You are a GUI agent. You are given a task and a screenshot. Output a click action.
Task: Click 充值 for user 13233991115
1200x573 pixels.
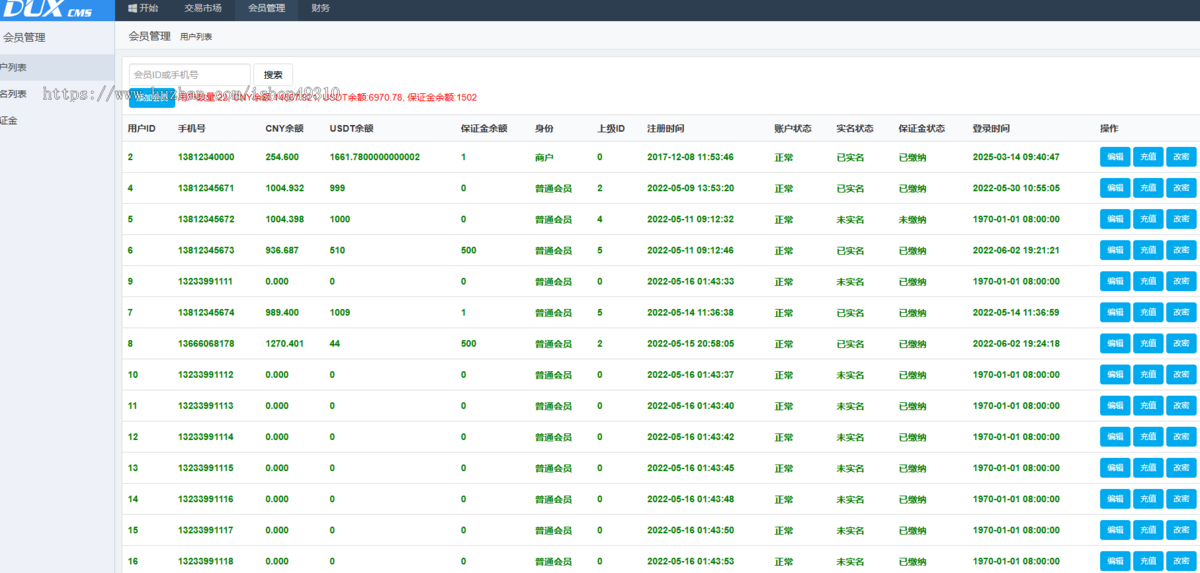[1148, 468]
